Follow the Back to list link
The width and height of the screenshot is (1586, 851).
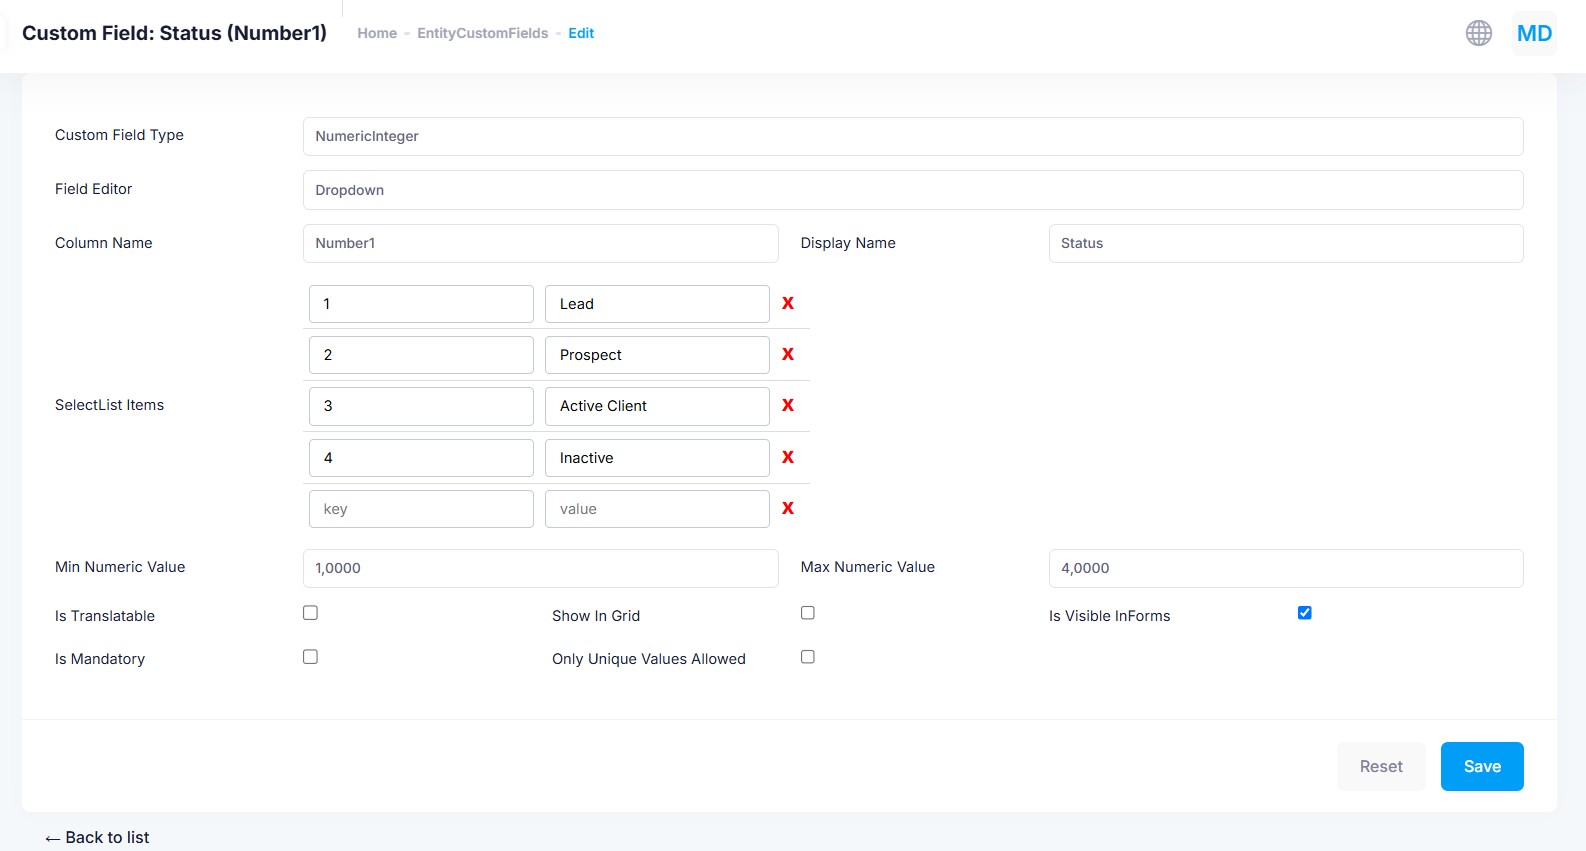coord(97,837)
